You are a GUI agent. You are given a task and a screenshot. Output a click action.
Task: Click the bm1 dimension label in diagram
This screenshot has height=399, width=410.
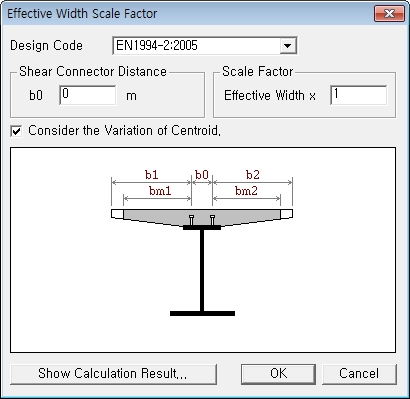160,191
